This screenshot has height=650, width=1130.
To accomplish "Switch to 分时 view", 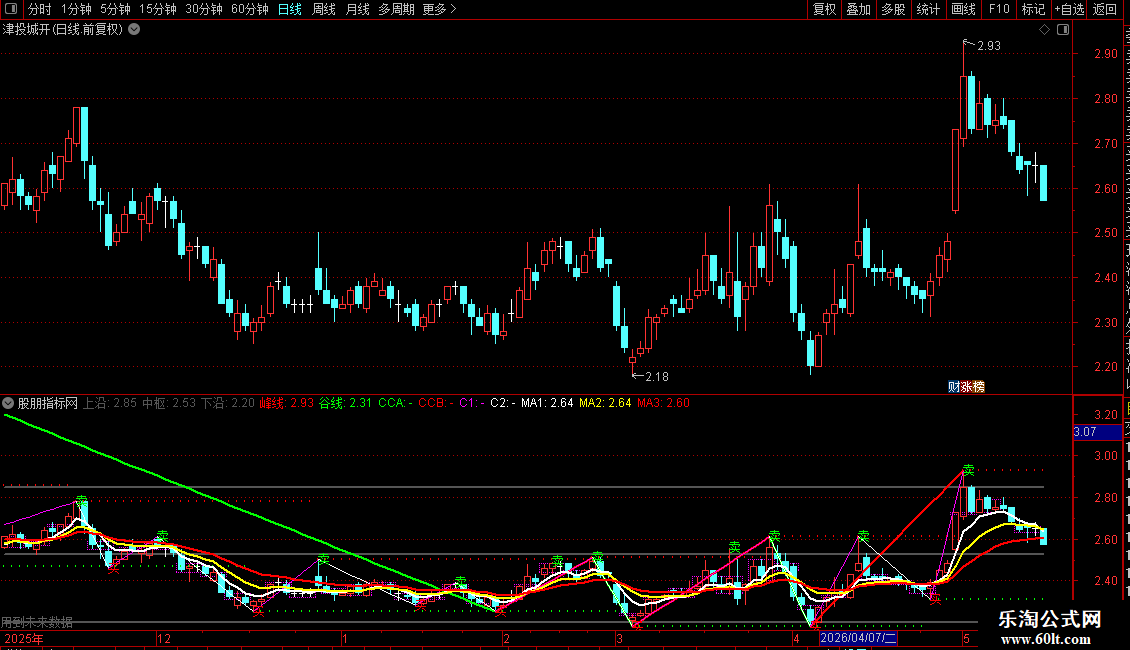I will [x=40, y=9].
